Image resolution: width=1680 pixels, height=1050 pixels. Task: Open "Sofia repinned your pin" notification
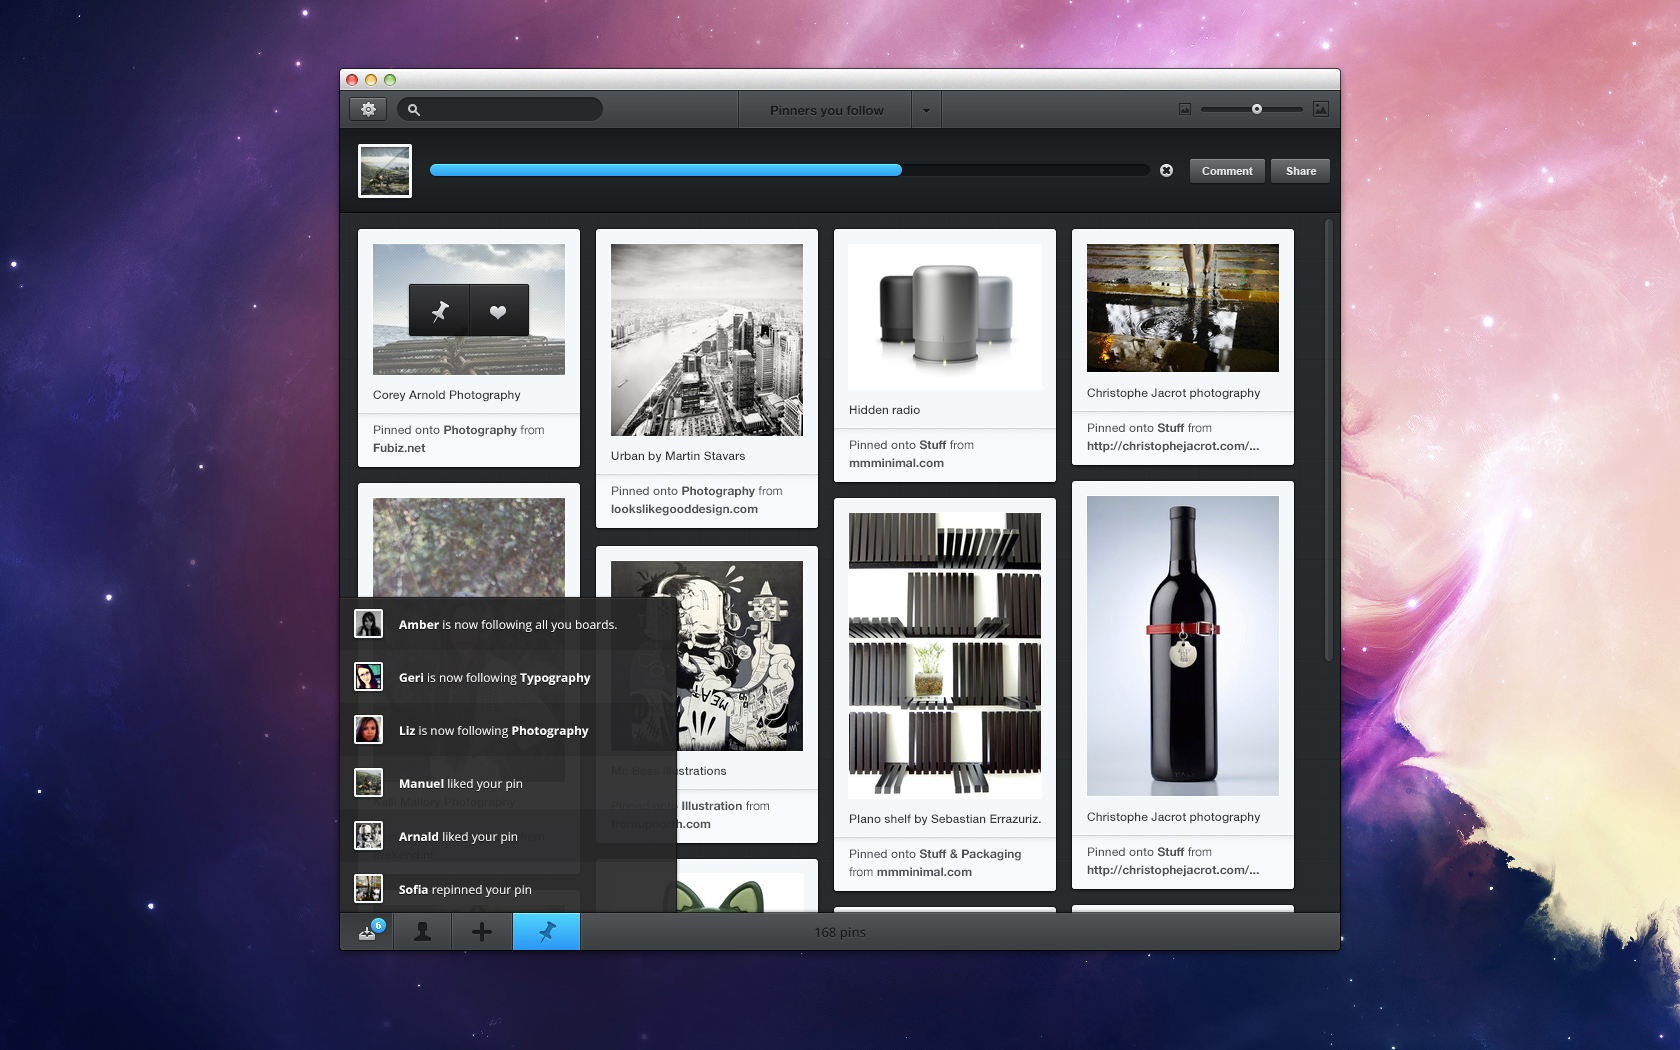(x=508, y=889)
